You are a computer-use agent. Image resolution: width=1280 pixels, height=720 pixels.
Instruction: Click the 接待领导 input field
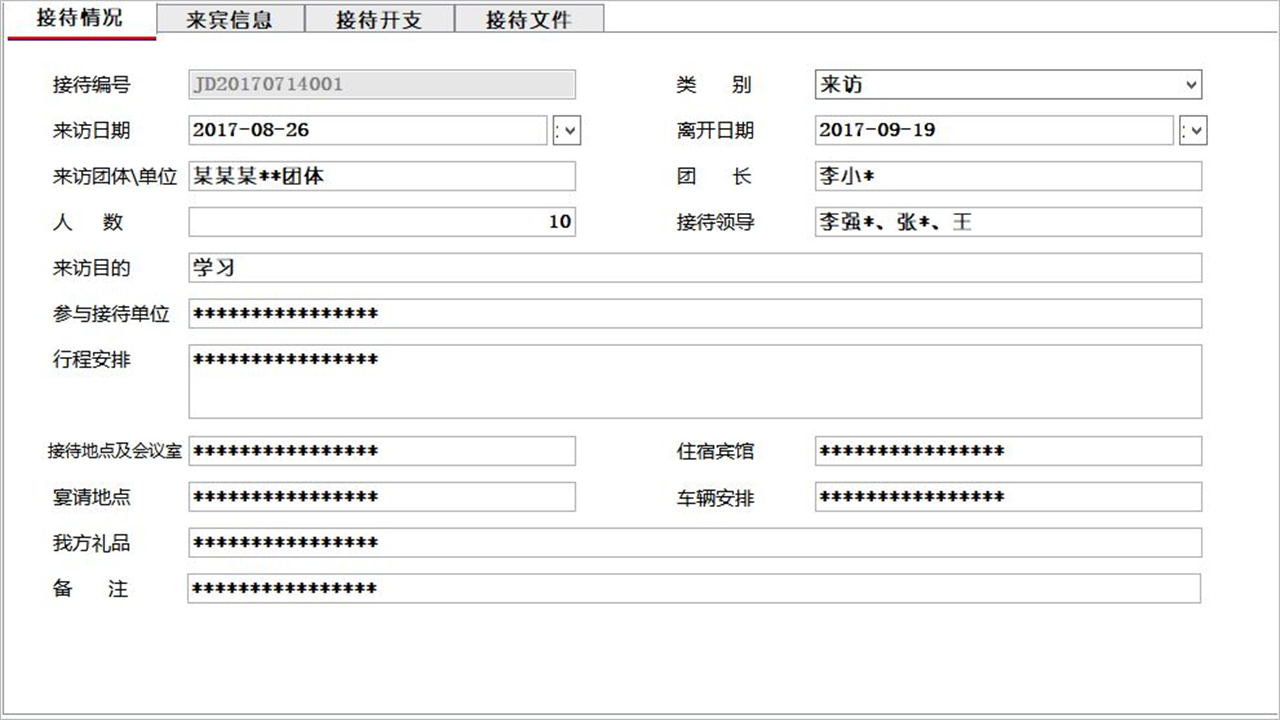pos(1008,221)
